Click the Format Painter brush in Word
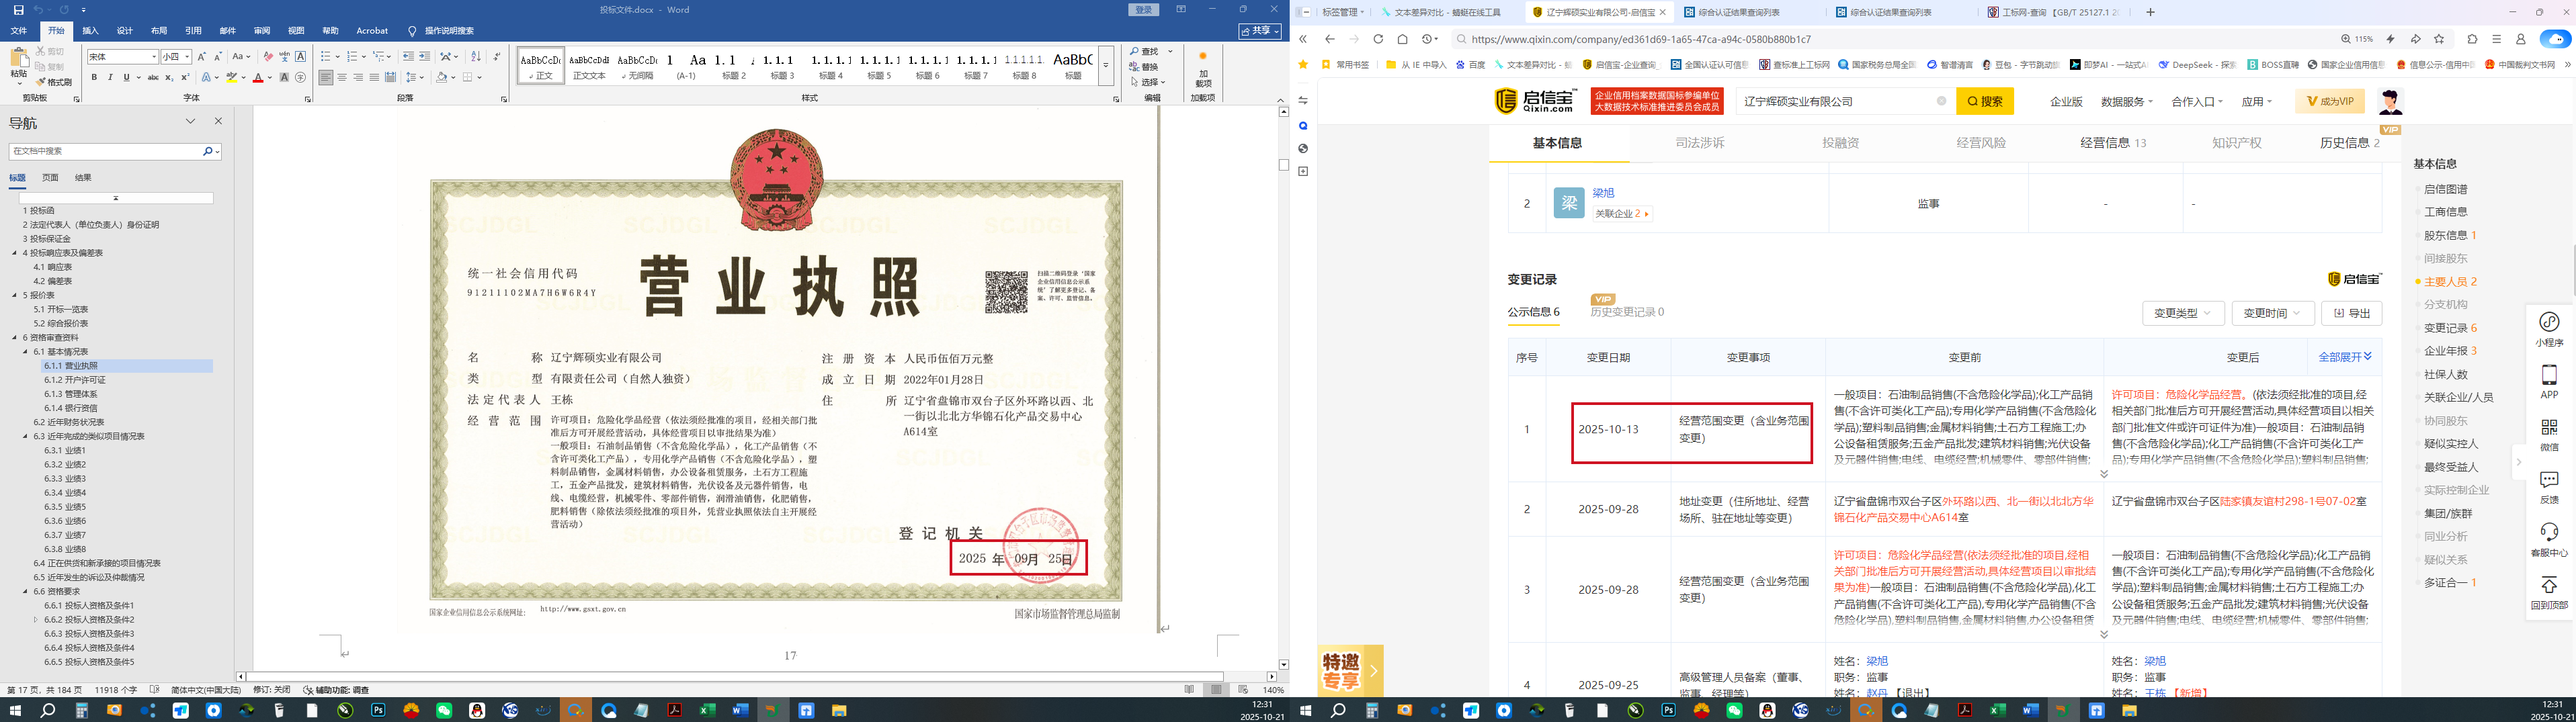The height and width of the screenshot is (722, 2576). point(54,82)
